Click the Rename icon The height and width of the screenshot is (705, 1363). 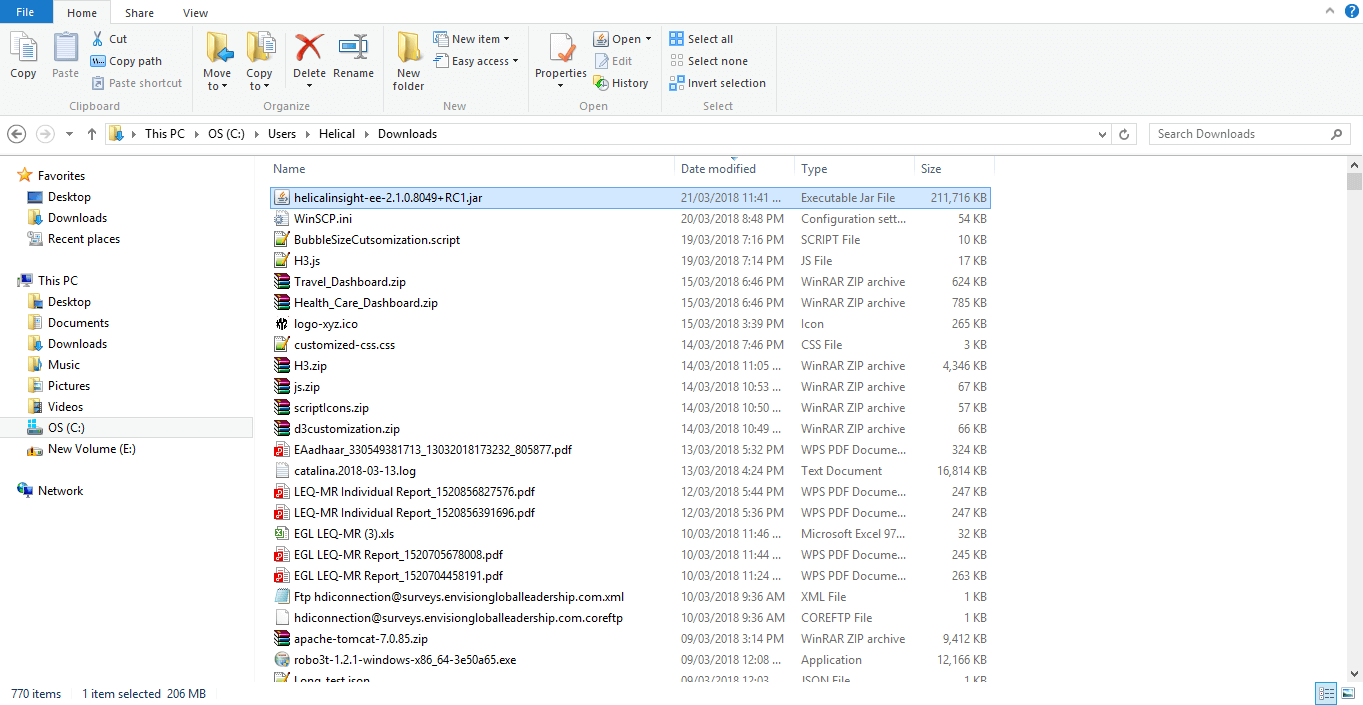point(353,47)
